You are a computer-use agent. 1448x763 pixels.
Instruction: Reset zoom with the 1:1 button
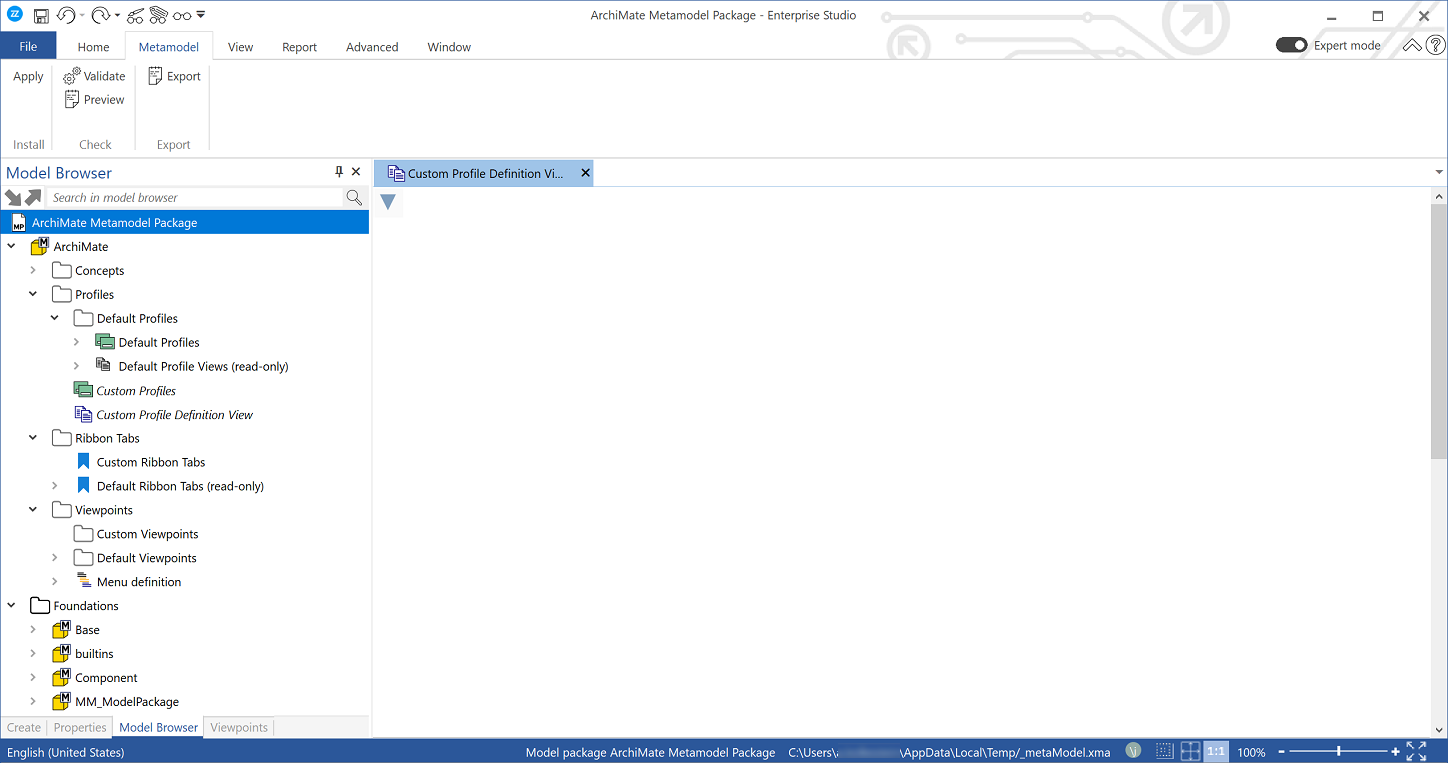[1216, 751]
